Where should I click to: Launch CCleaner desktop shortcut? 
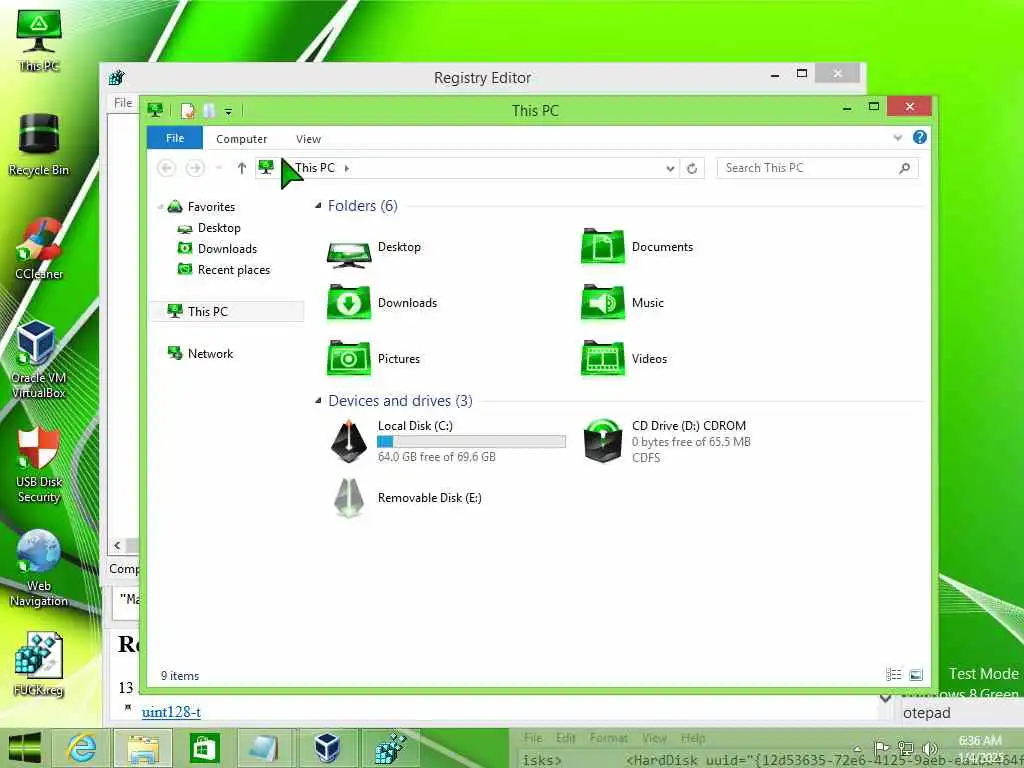click(39, 249)
